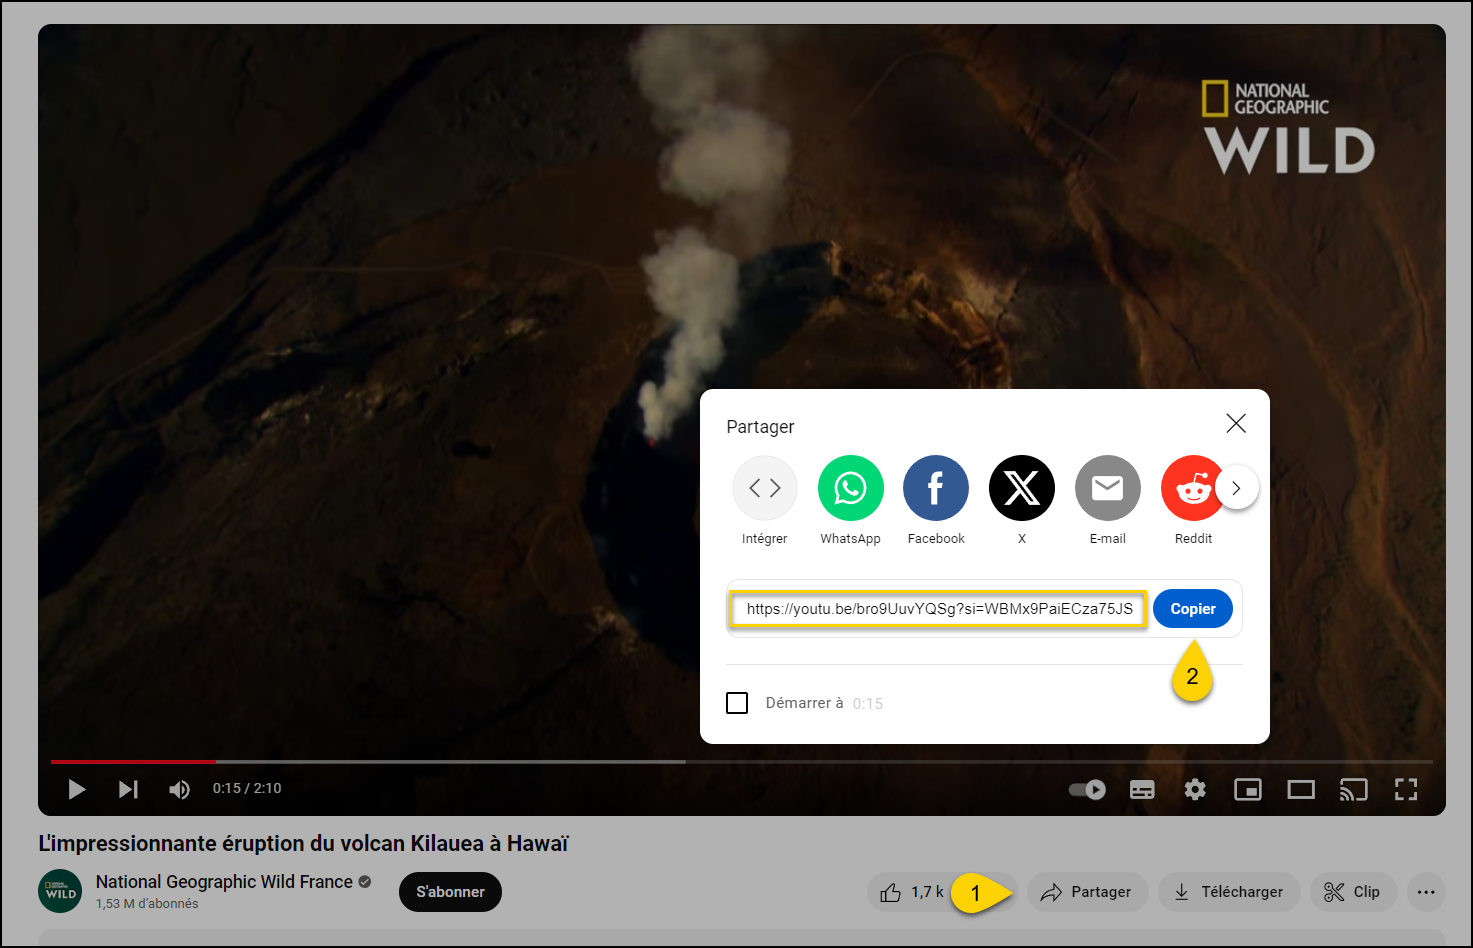Share video on Reddit

(x=1193, y=500)
